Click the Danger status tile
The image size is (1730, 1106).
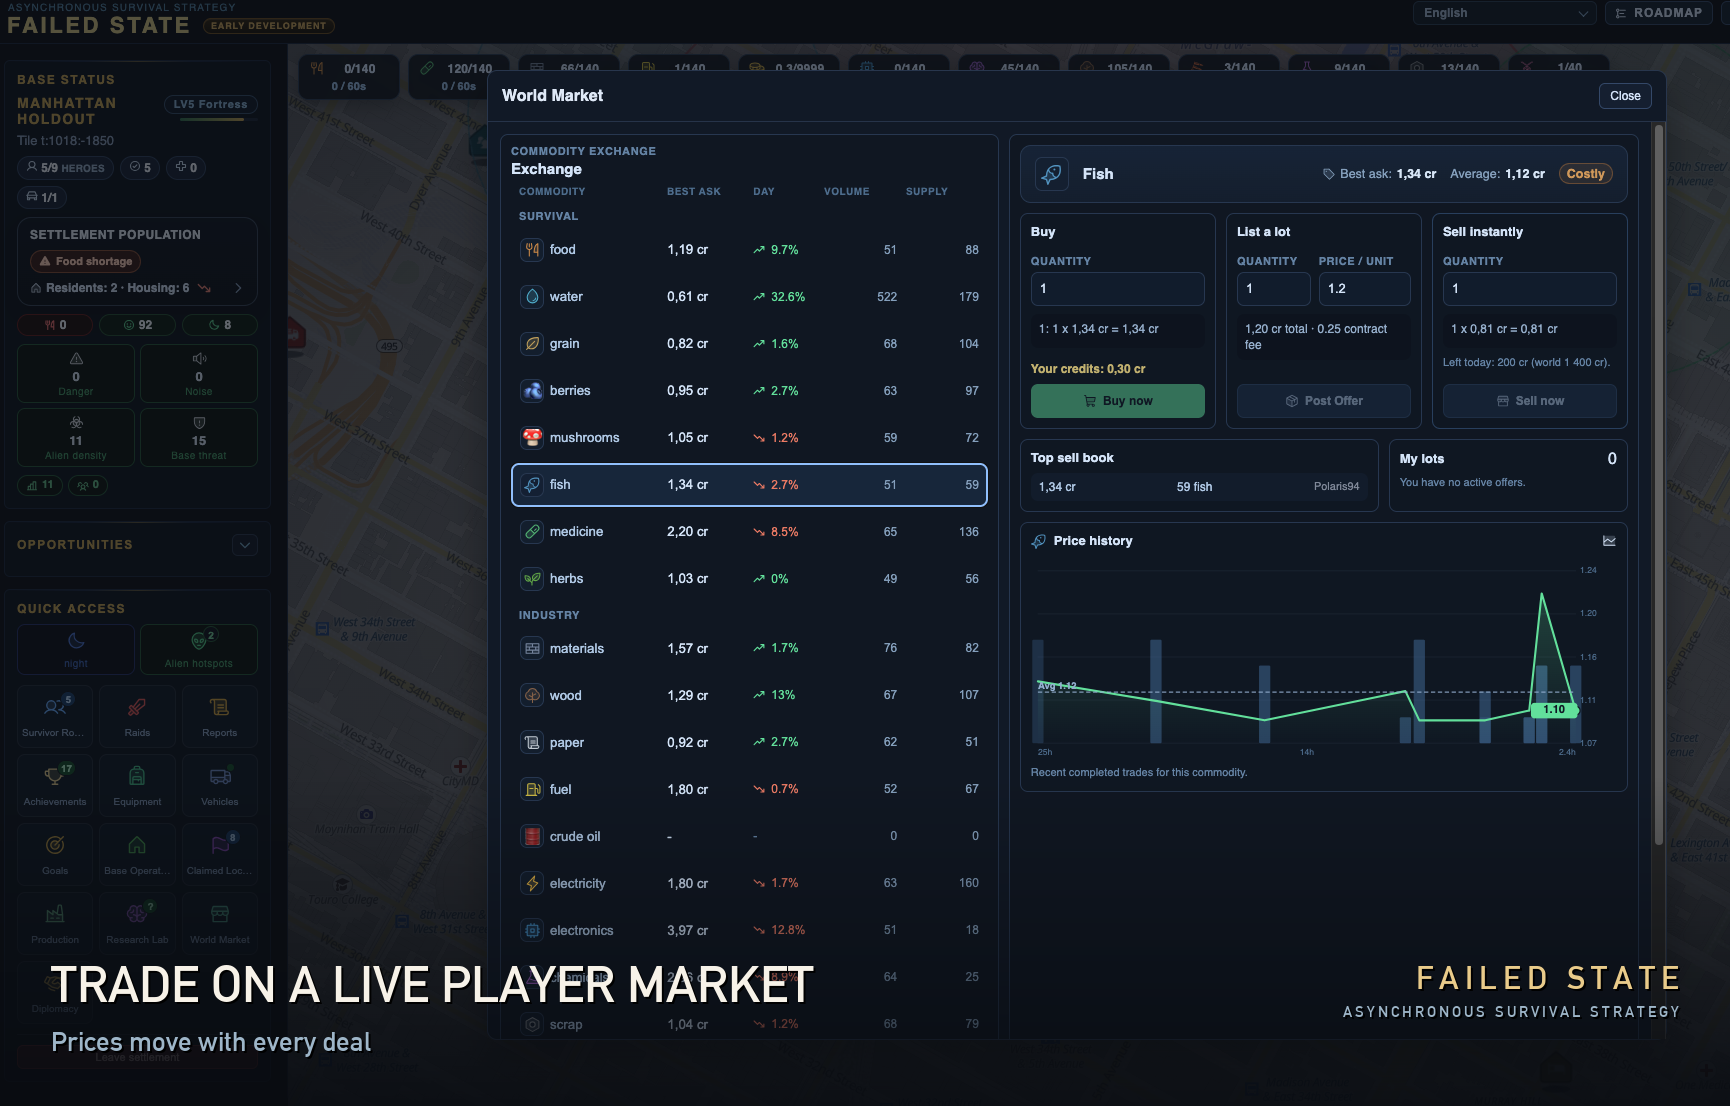pos(76,374)
